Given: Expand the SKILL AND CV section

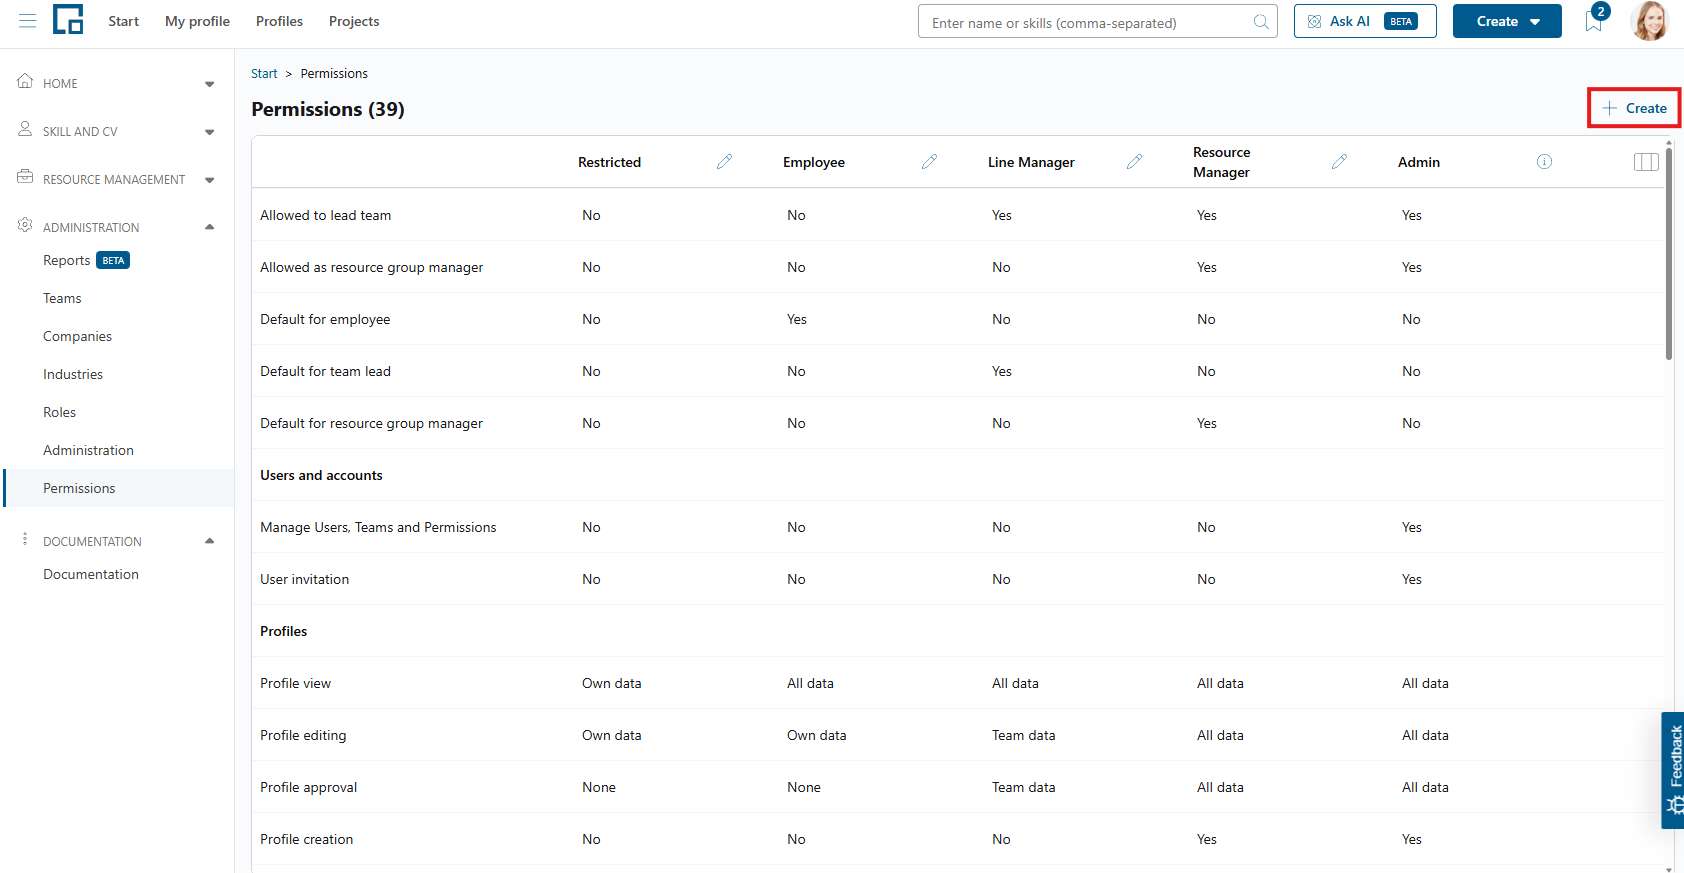Looking at the screenshot, I should (210, 132).
